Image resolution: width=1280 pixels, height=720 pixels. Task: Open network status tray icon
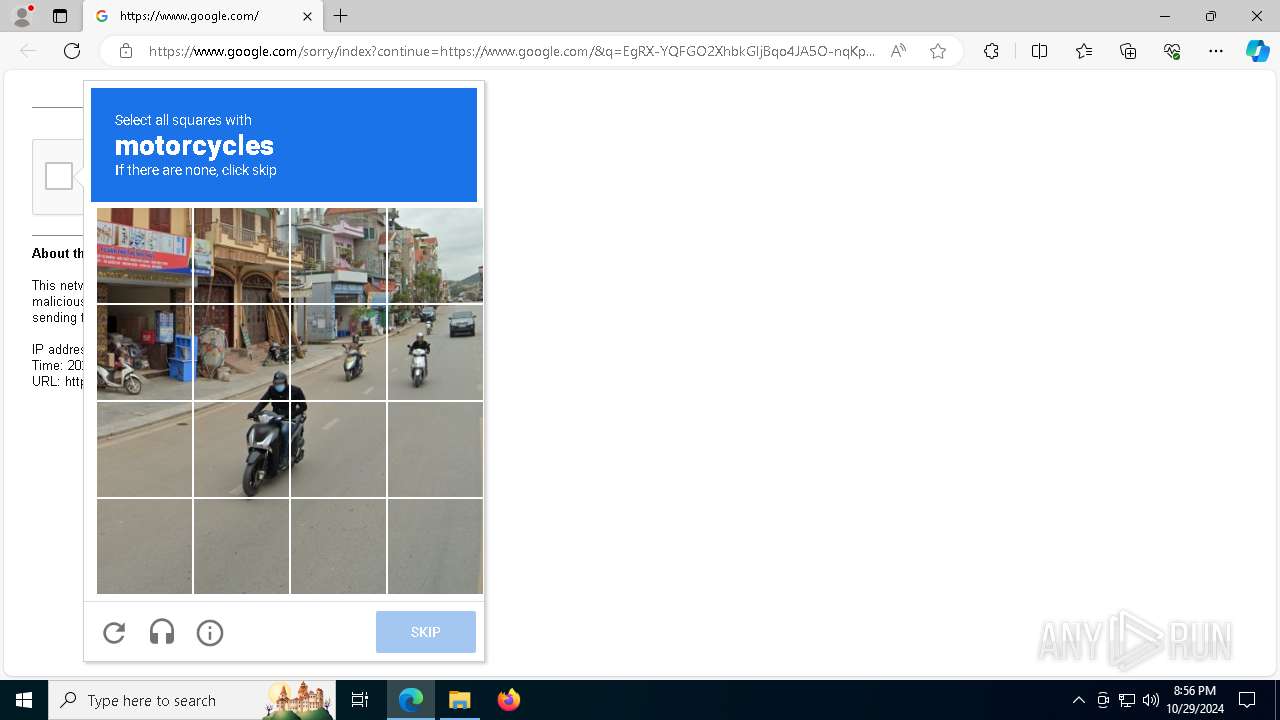[x=1127, y=700]
